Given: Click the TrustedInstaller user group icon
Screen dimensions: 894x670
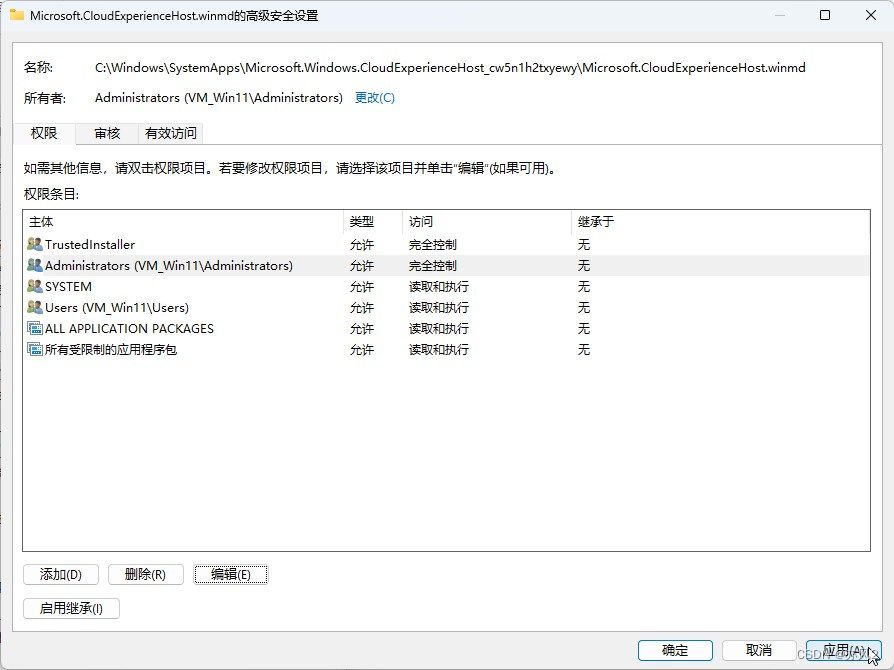Looking at the screenshot, I should 35,245.
